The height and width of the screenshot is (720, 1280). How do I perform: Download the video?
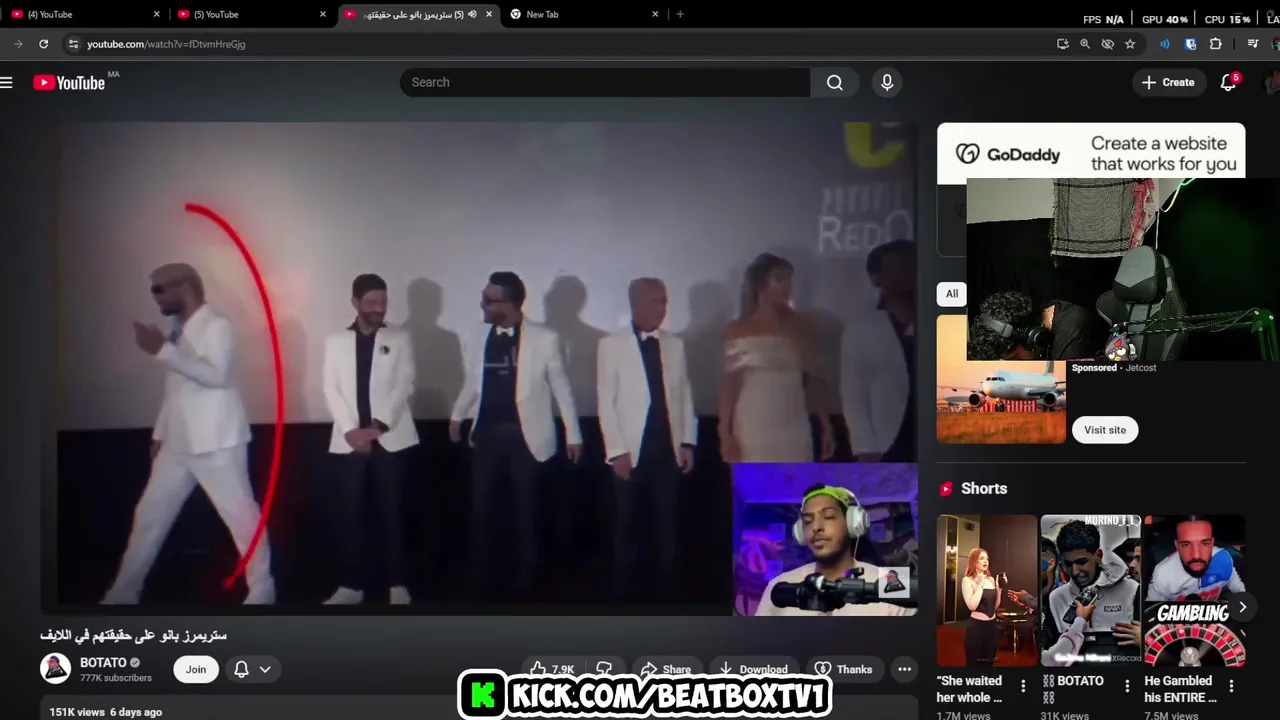click(x=753, y=669)
